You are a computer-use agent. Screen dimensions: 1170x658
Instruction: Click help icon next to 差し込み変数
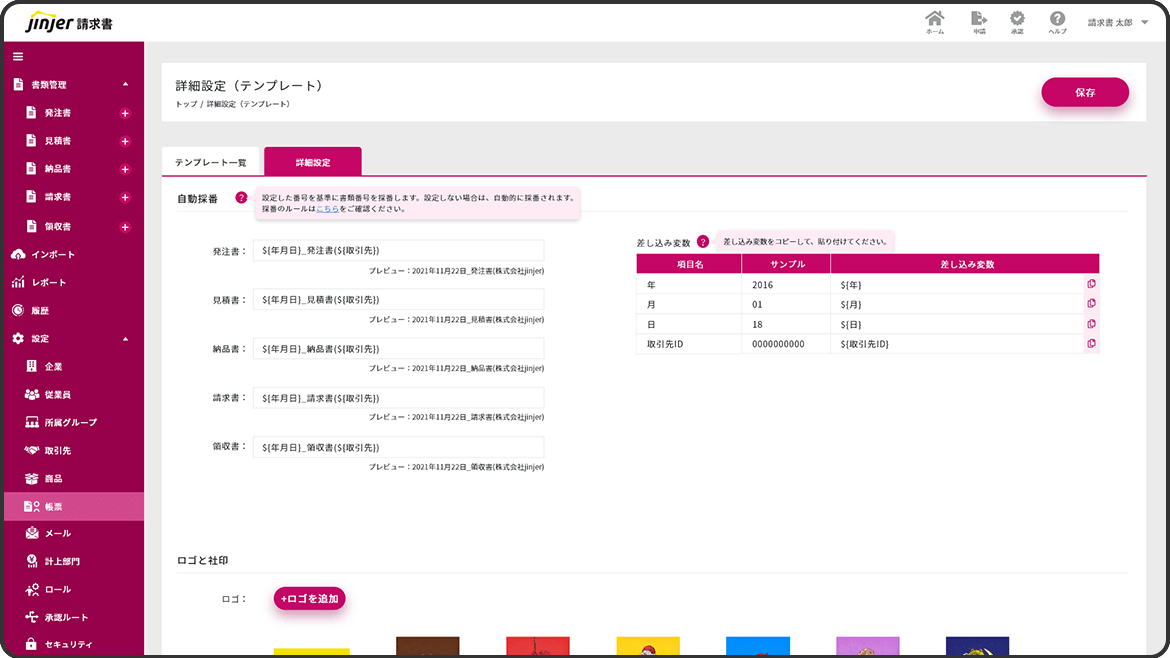(703, 242)
